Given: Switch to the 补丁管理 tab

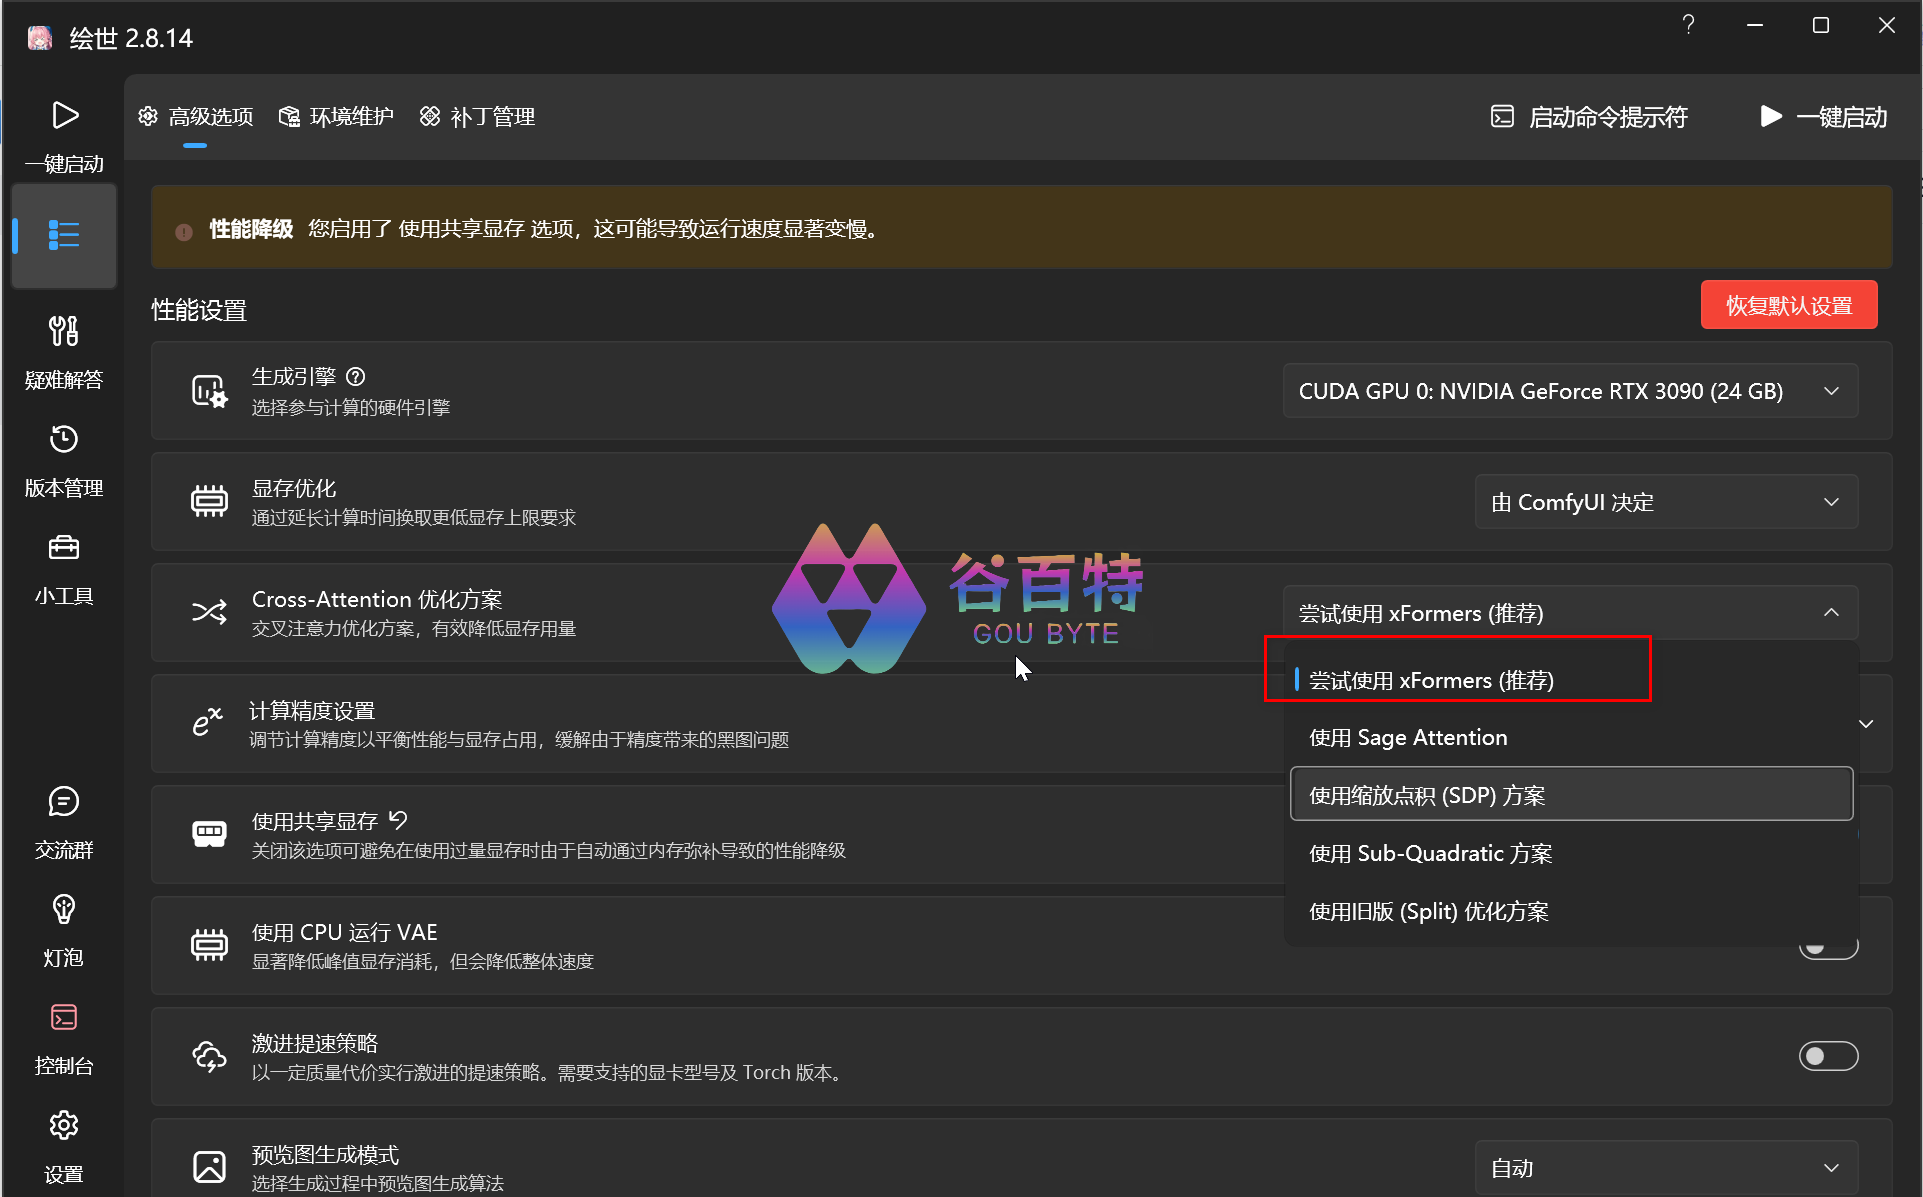Looking at the screenshot, I should [478, 117].
